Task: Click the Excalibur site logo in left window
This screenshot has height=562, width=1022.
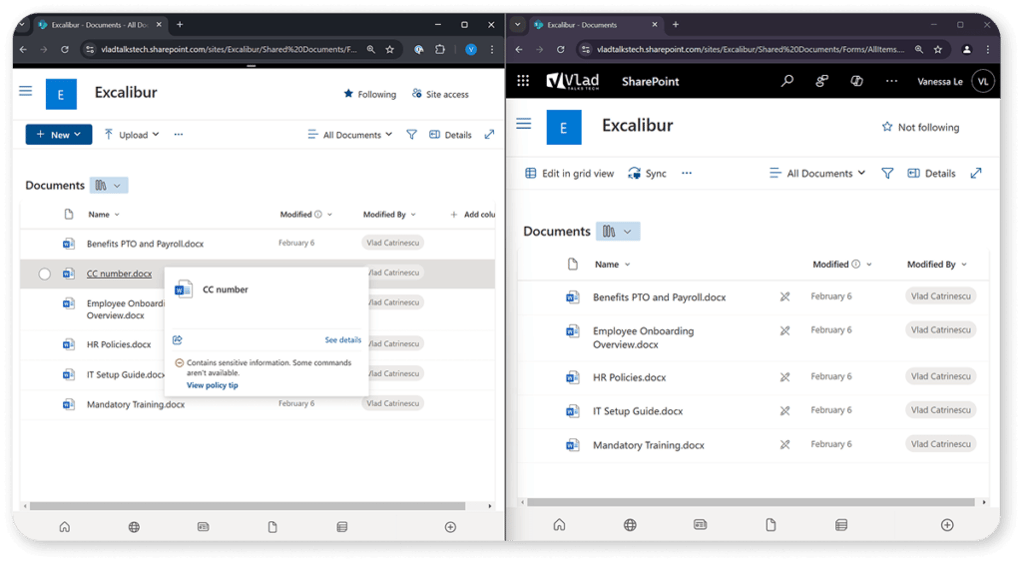Action: pos(61,94)
